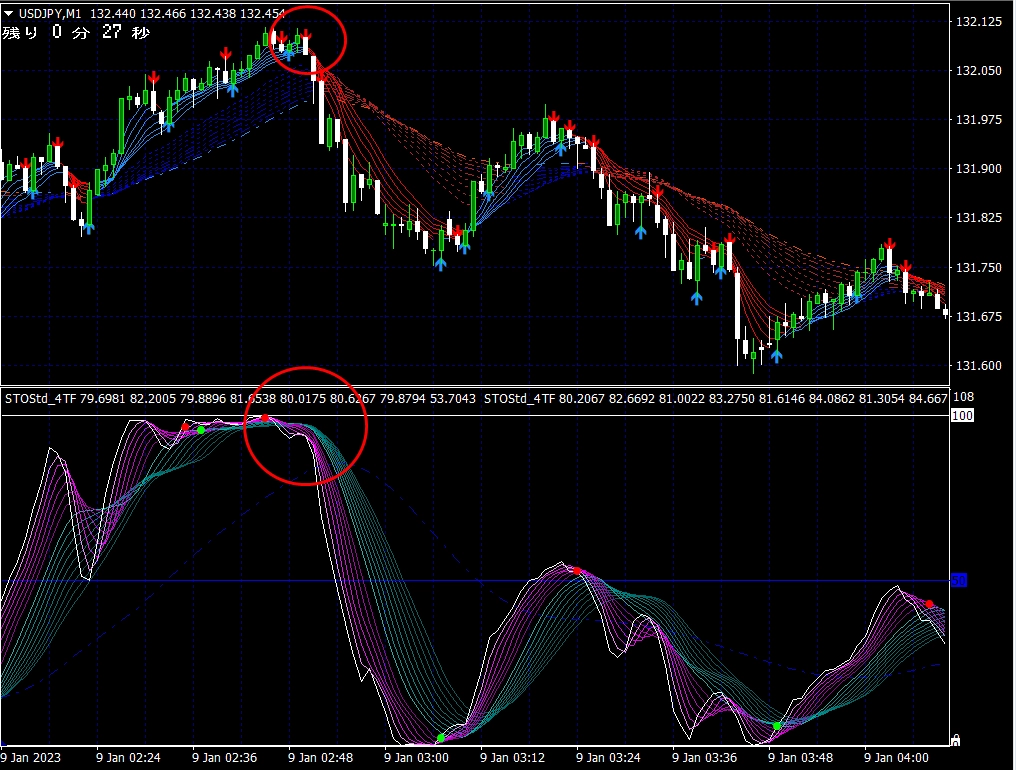Click the 131.900 price level on the right scale

[x=979, y=169]
